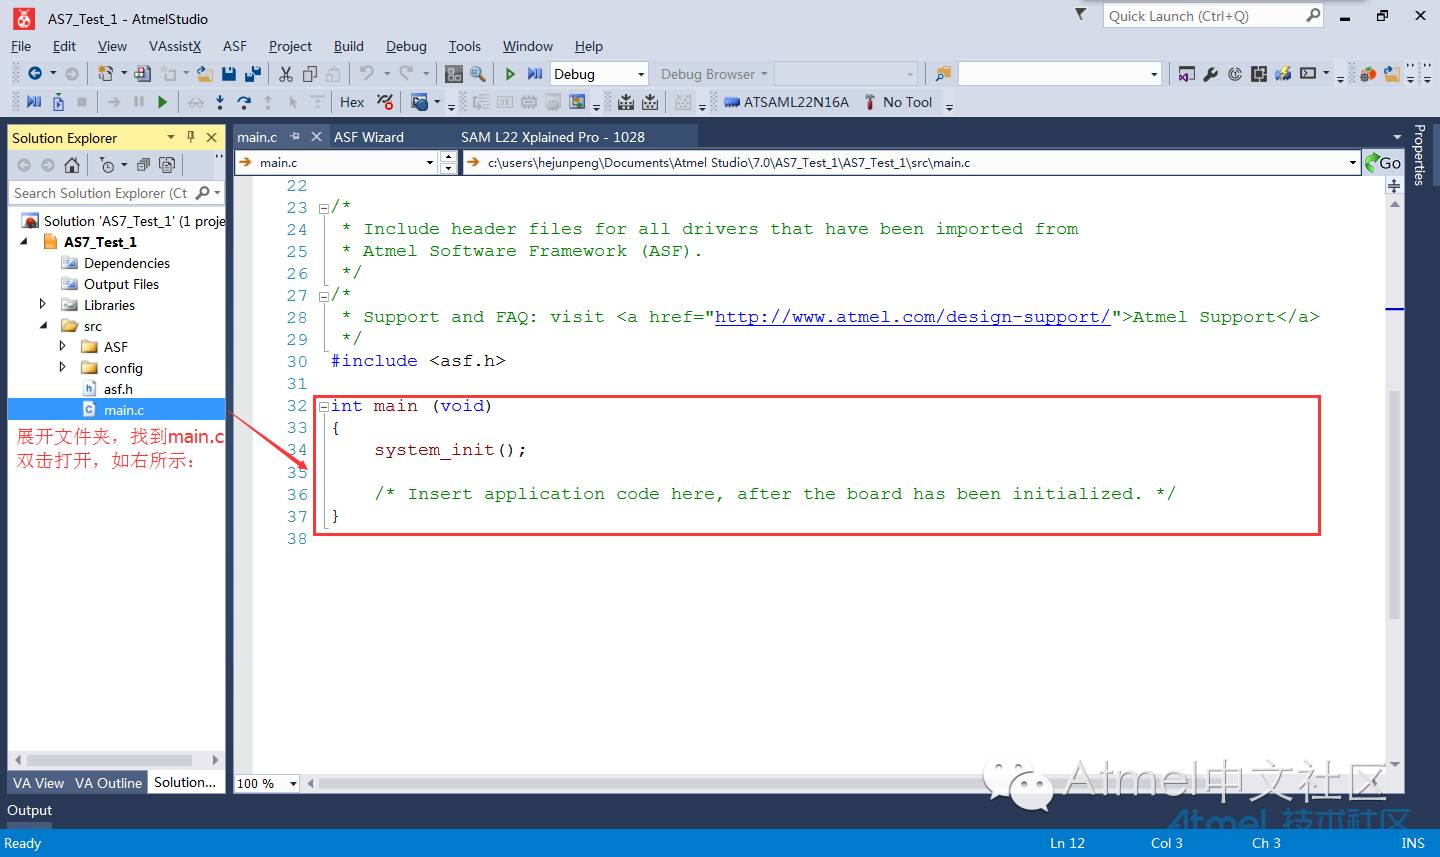Open the Debug Browser dropdown
Image resolution: width=1440 pixels, height=857 pixels.
point(764,74)
